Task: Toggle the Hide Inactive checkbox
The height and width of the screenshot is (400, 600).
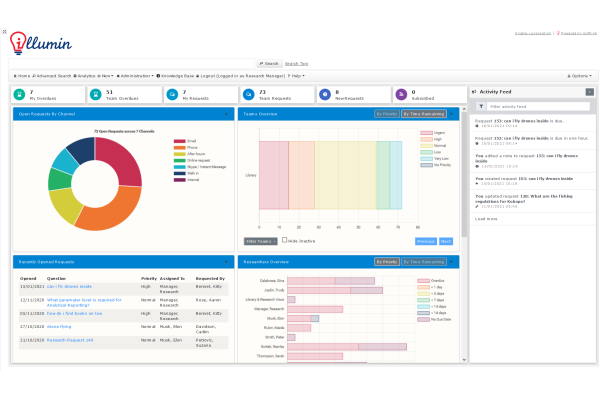Action: (x=285, y=240)
